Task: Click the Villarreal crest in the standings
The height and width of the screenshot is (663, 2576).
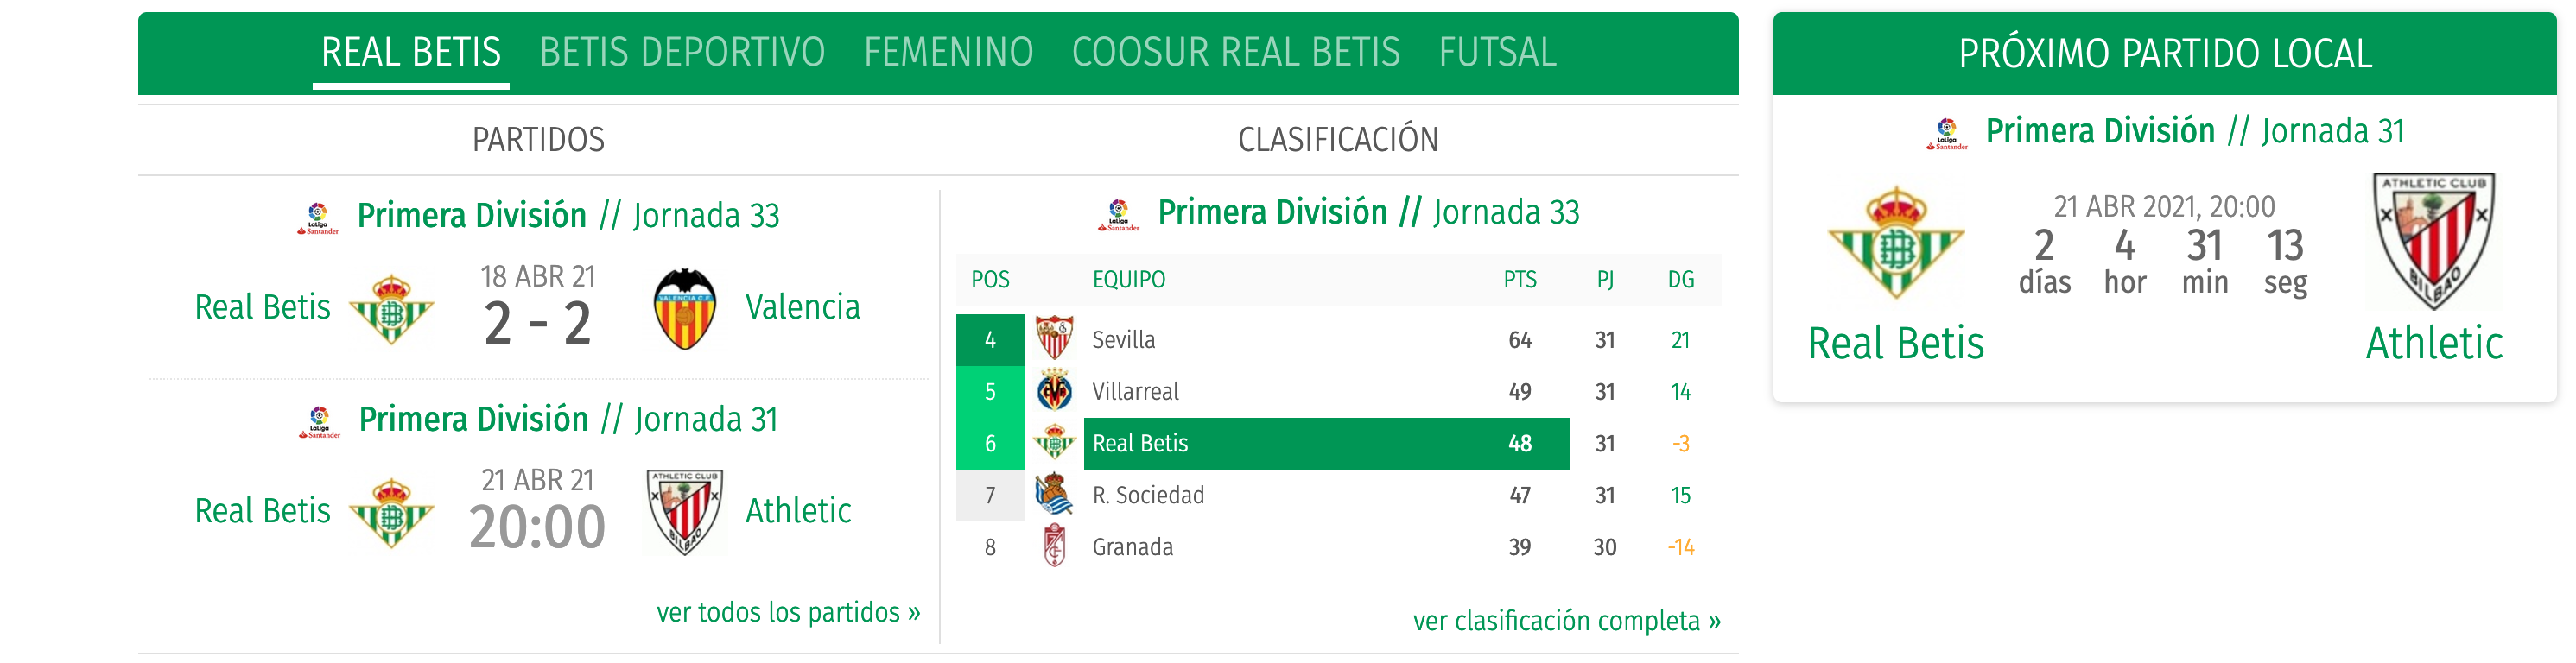Action: tap(1054, 391)
